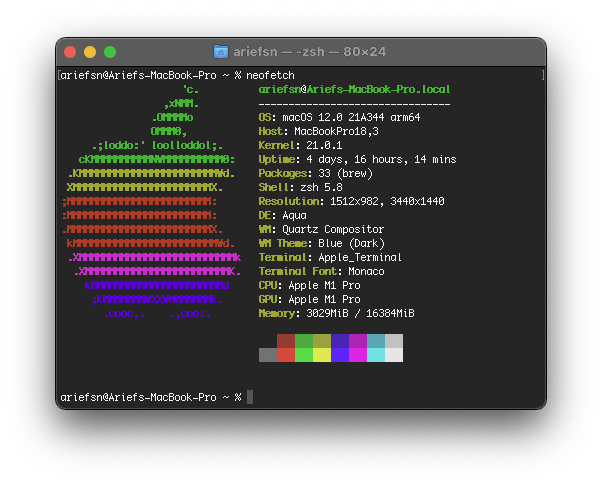
Task: Click the CPU line 'Apple M1 Pro'
Action: [x=324, y=286]
